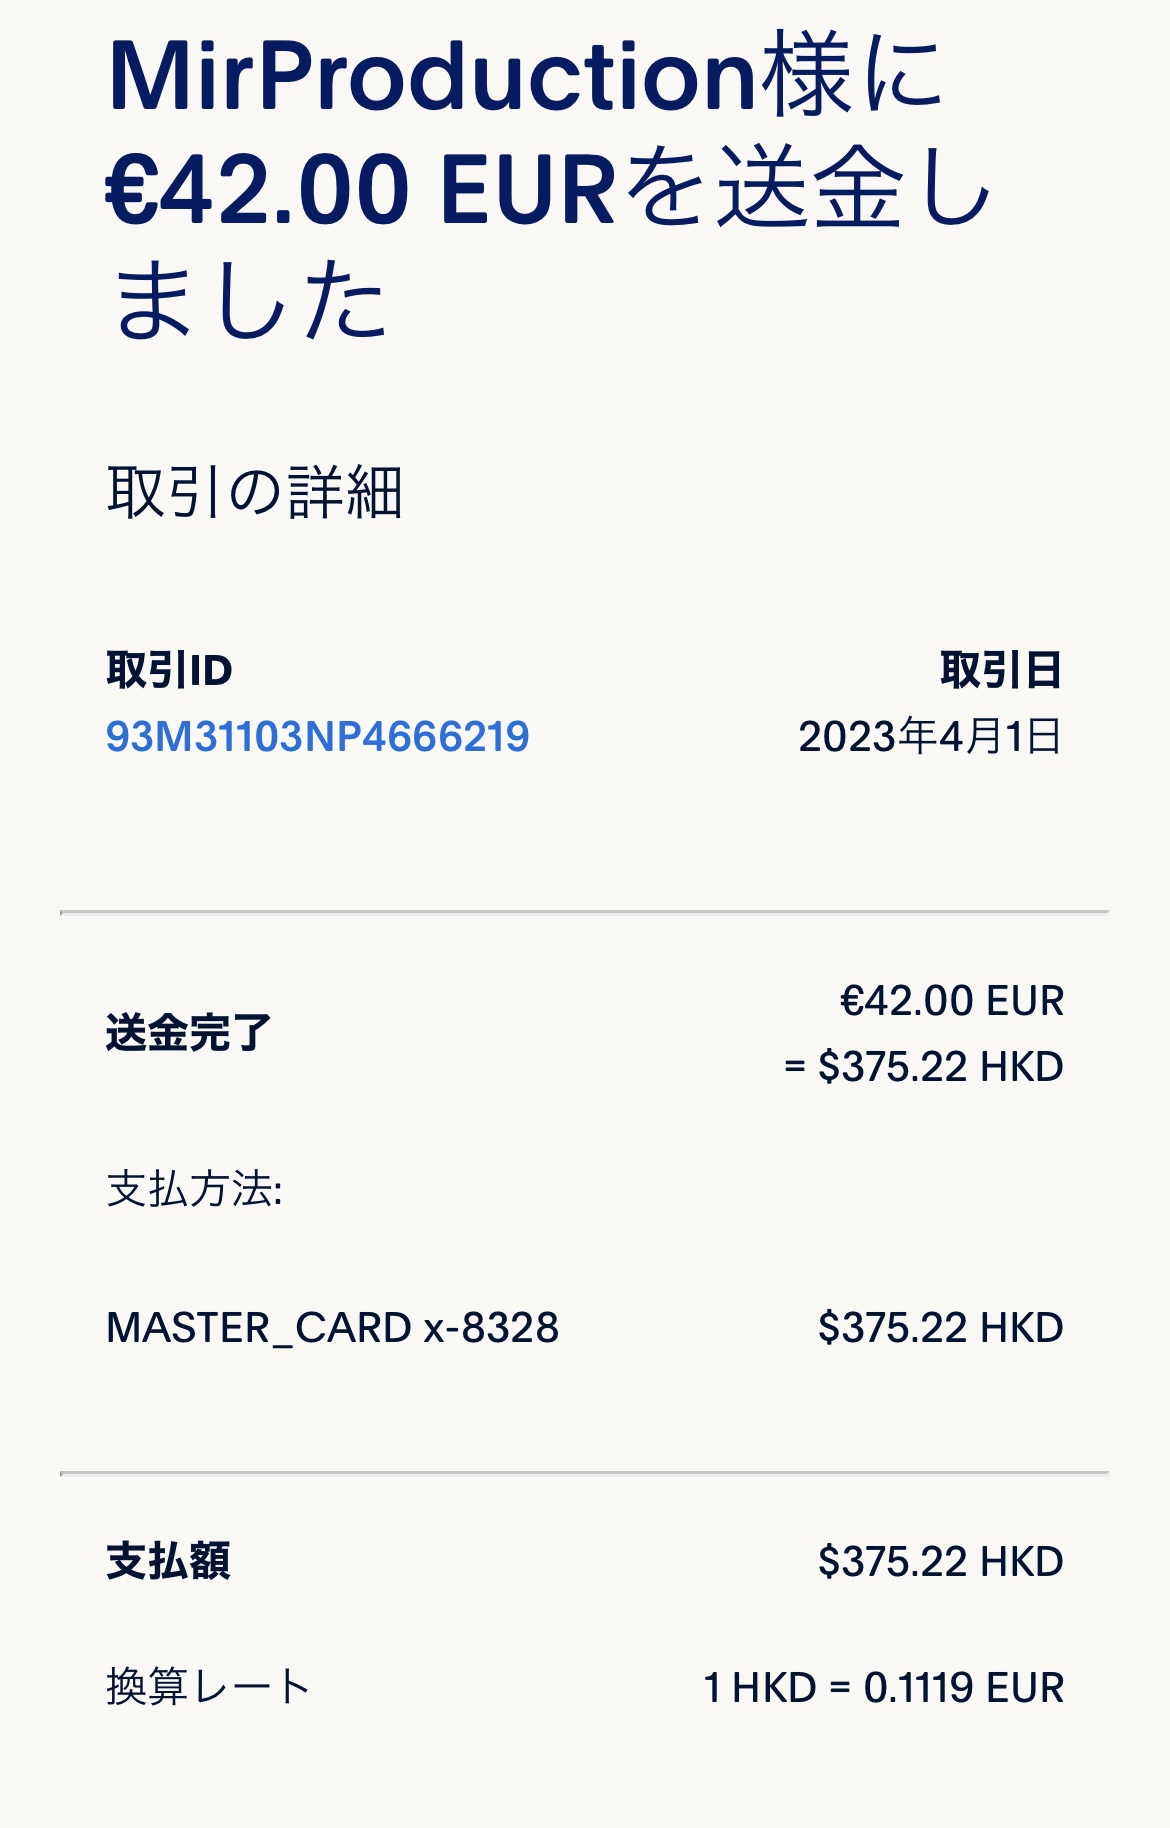Click ました at the heading's end

coord(250,302)
